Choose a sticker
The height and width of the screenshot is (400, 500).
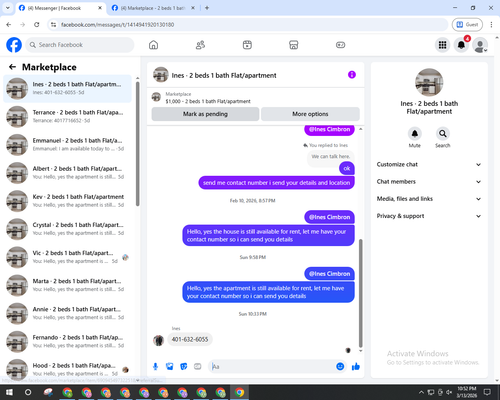tap(183, 367)
